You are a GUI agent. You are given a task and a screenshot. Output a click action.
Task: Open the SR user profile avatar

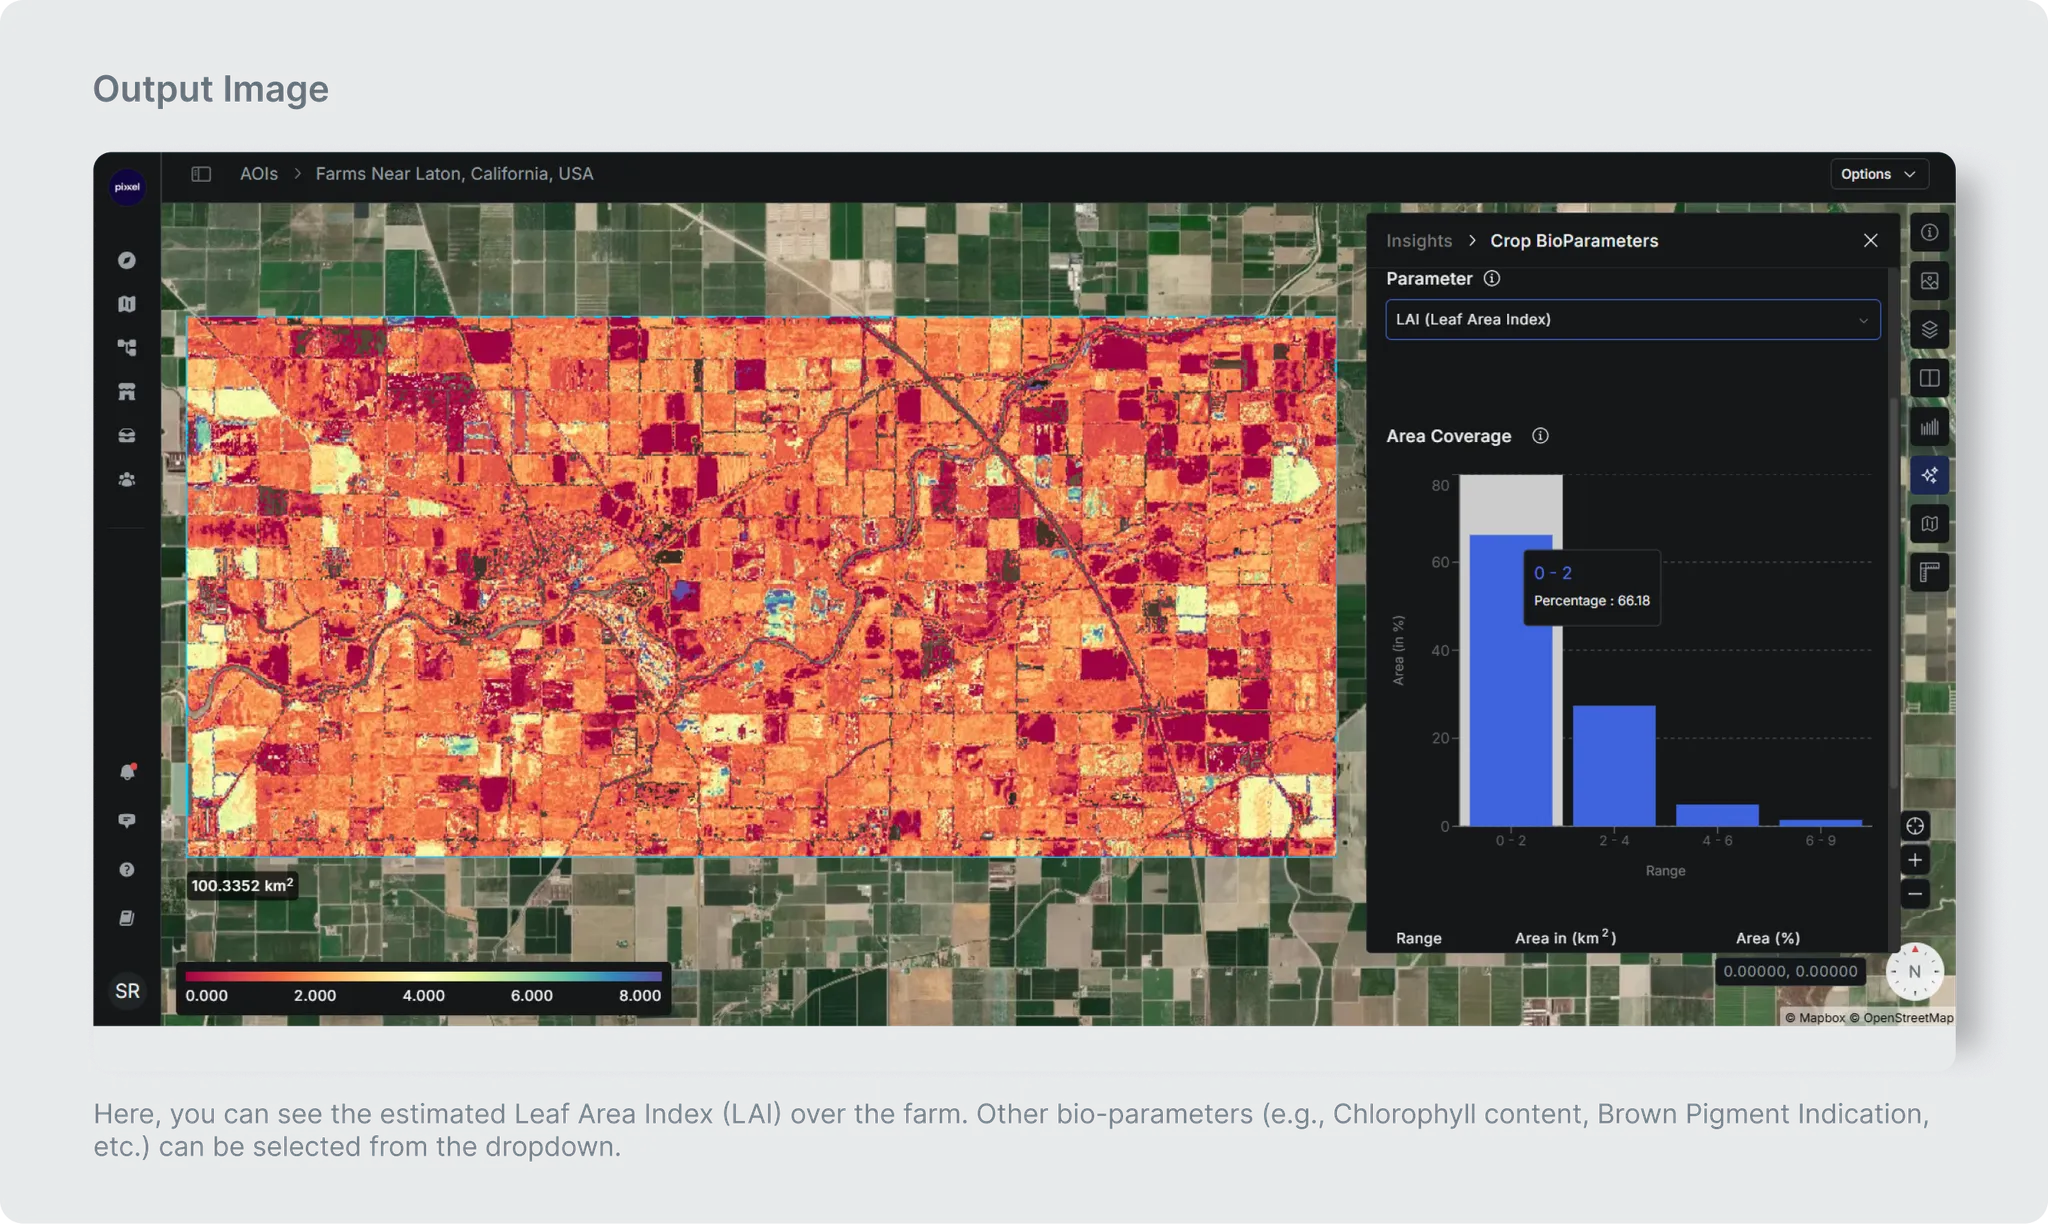tap(127, 990)
